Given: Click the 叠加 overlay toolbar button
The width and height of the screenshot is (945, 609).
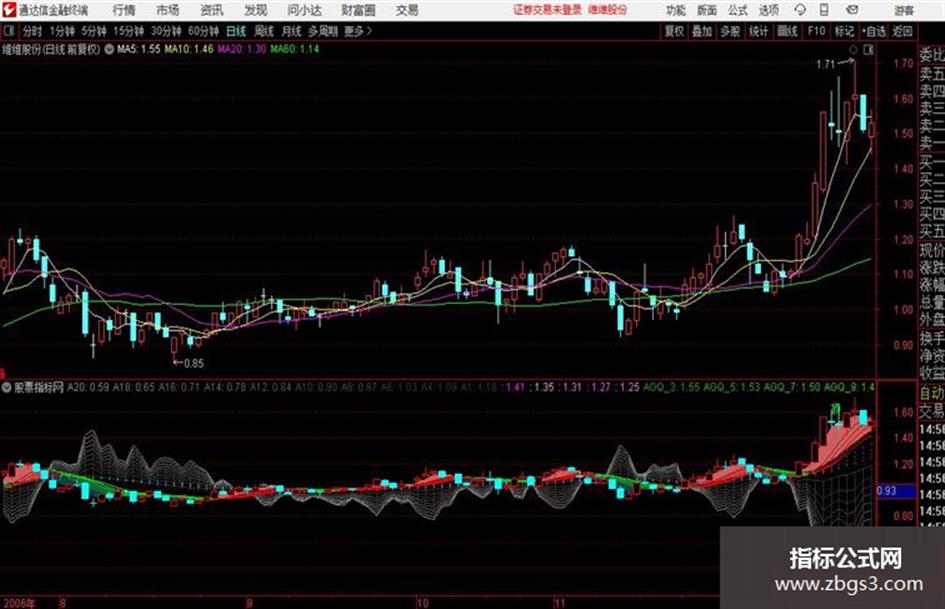Looking at the screenshot, I should [702, 31].
